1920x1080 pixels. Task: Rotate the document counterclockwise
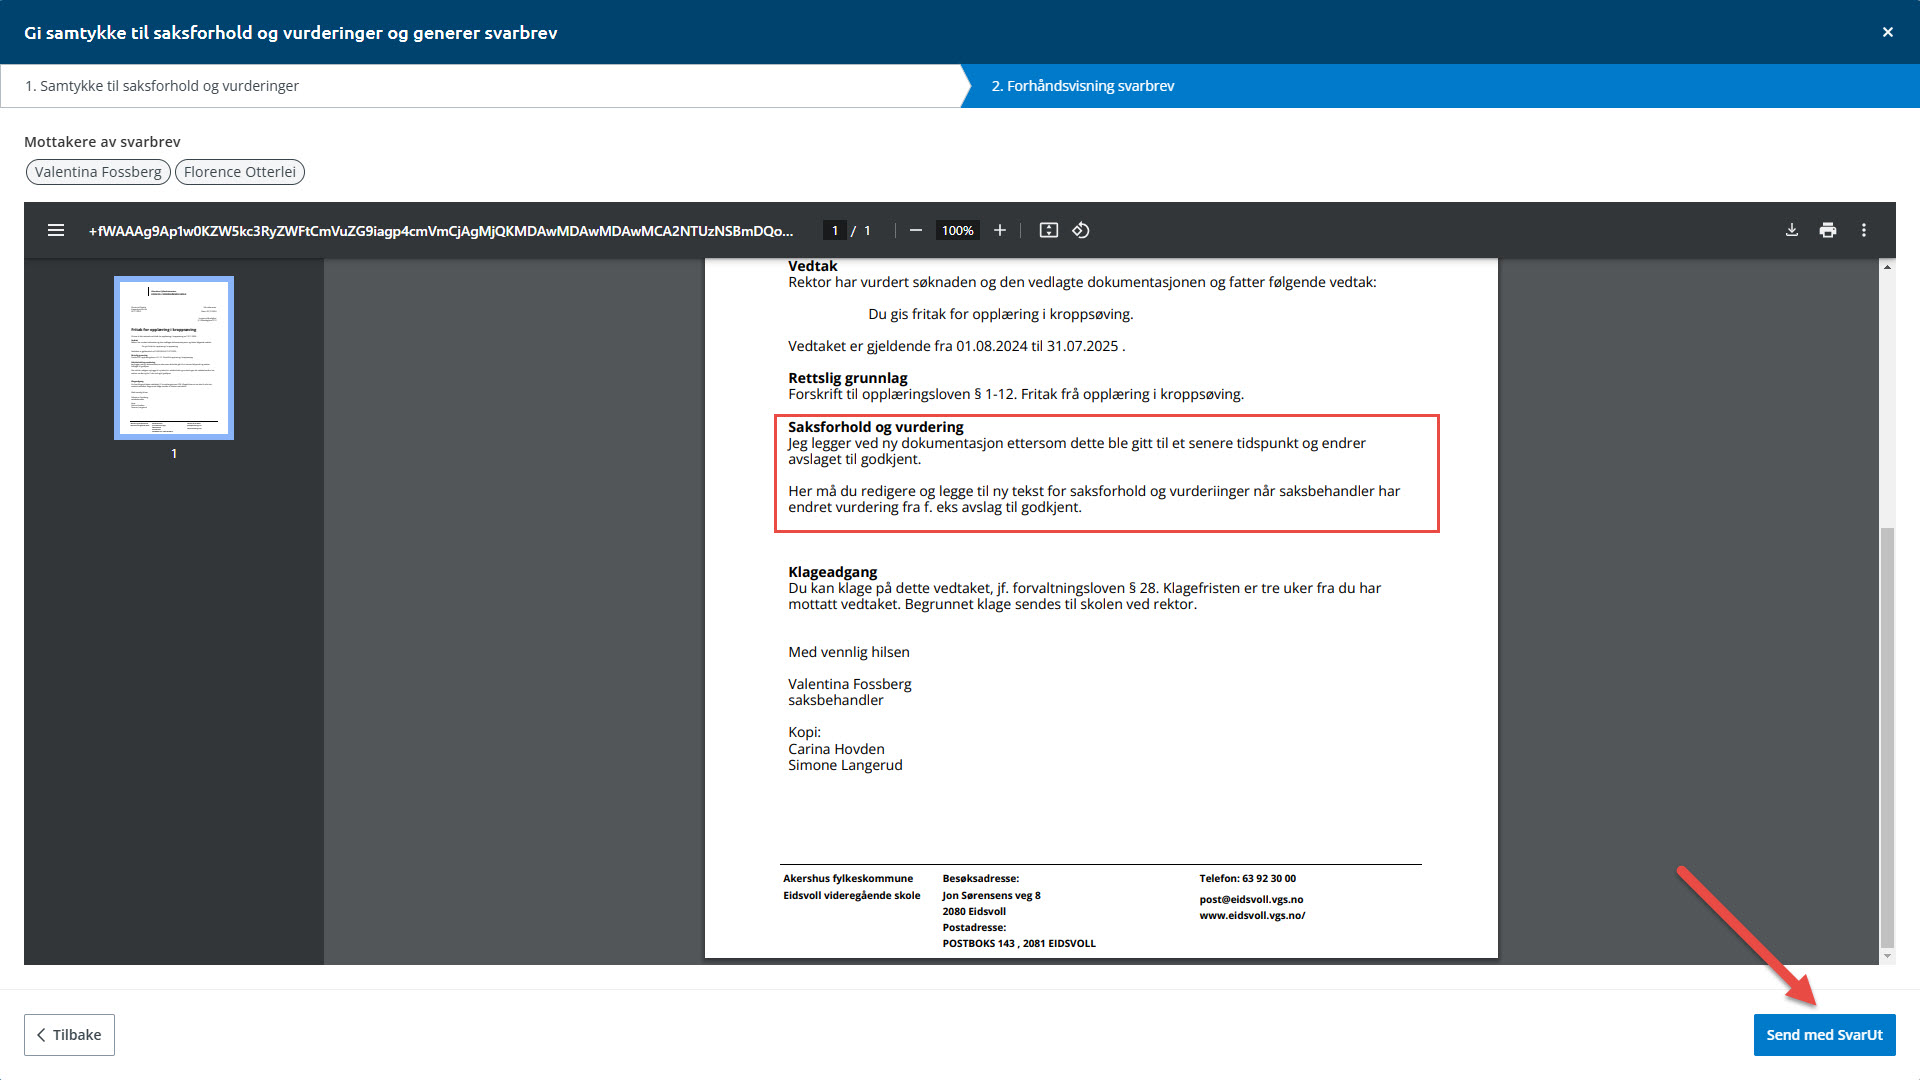point(1081,230)
